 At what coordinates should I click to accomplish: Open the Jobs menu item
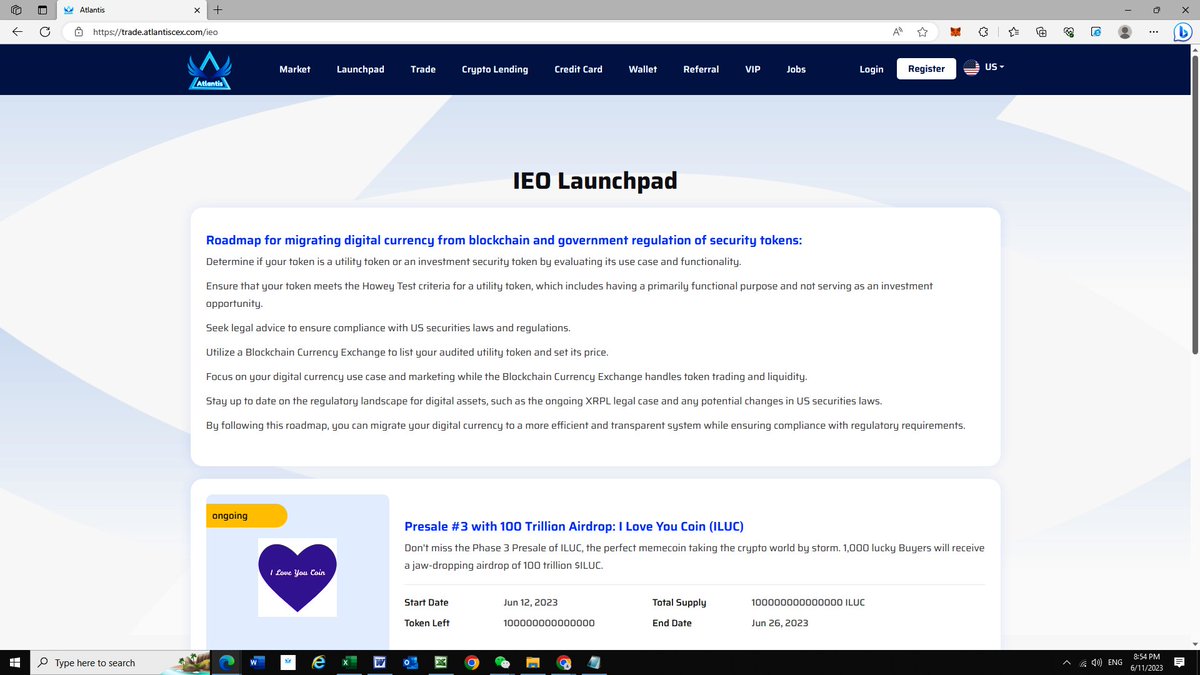point(796,69)
